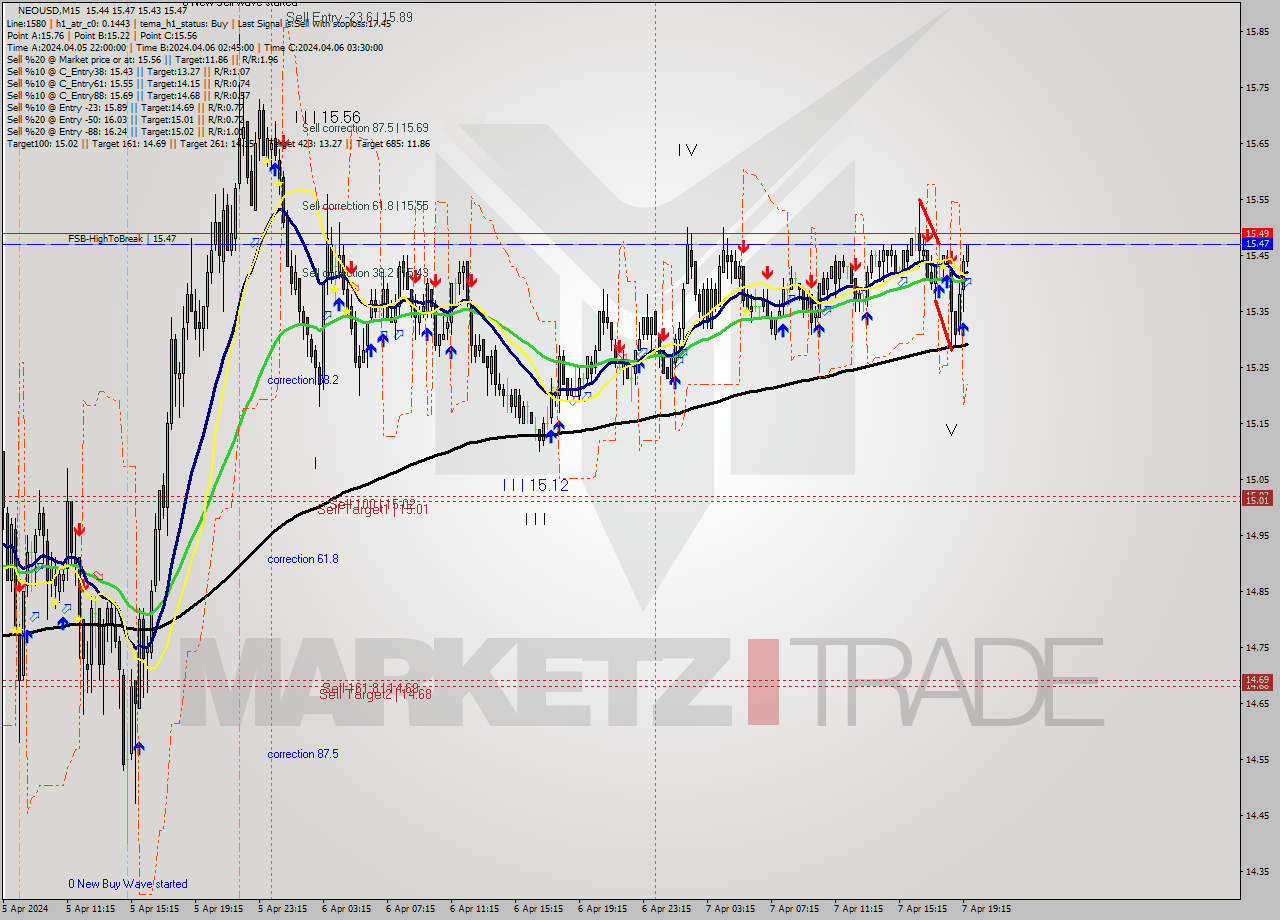Click '7 Apr 03:15' on the time axis
Viewport: 1280px width, 920px height.
tap(732, 909)
